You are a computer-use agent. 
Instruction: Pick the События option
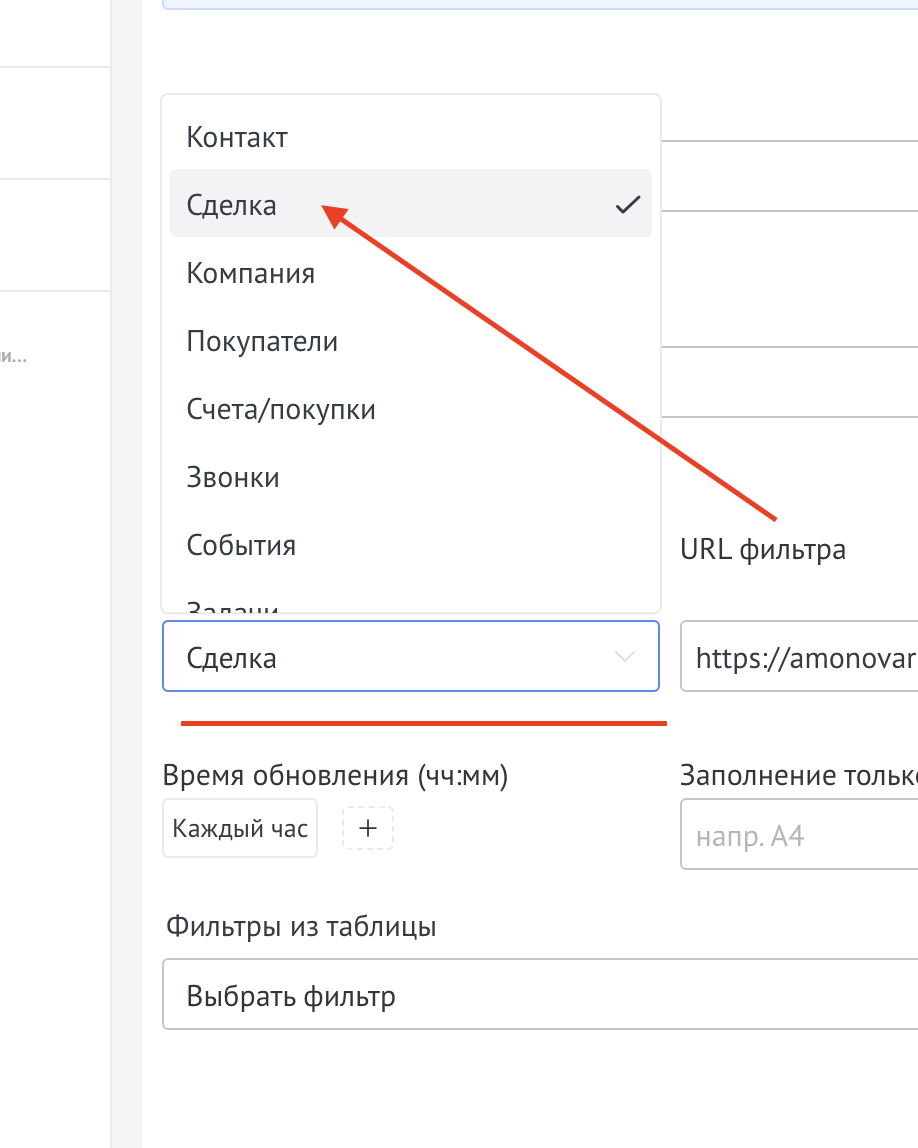point(241,545)
